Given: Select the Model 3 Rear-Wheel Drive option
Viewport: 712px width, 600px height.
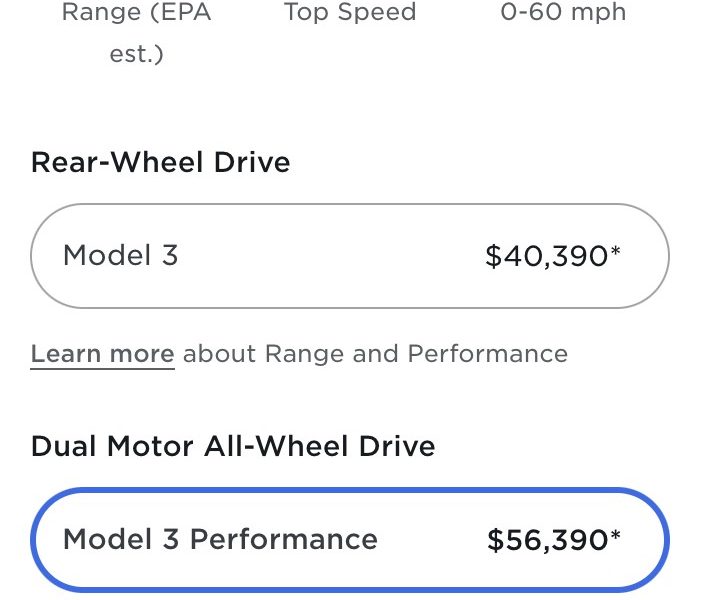Looking at the screenshot, I should pos(350,256).
